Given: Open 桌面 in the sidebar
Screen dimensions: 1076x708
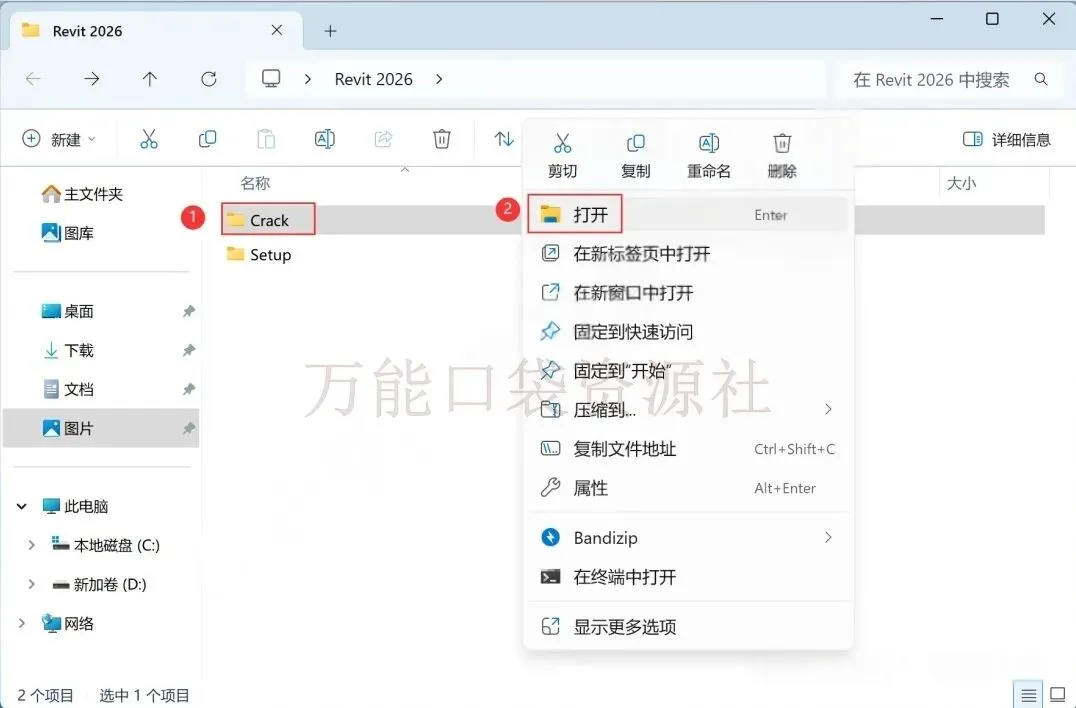Looking at the screenshot, I should (68, 311).
